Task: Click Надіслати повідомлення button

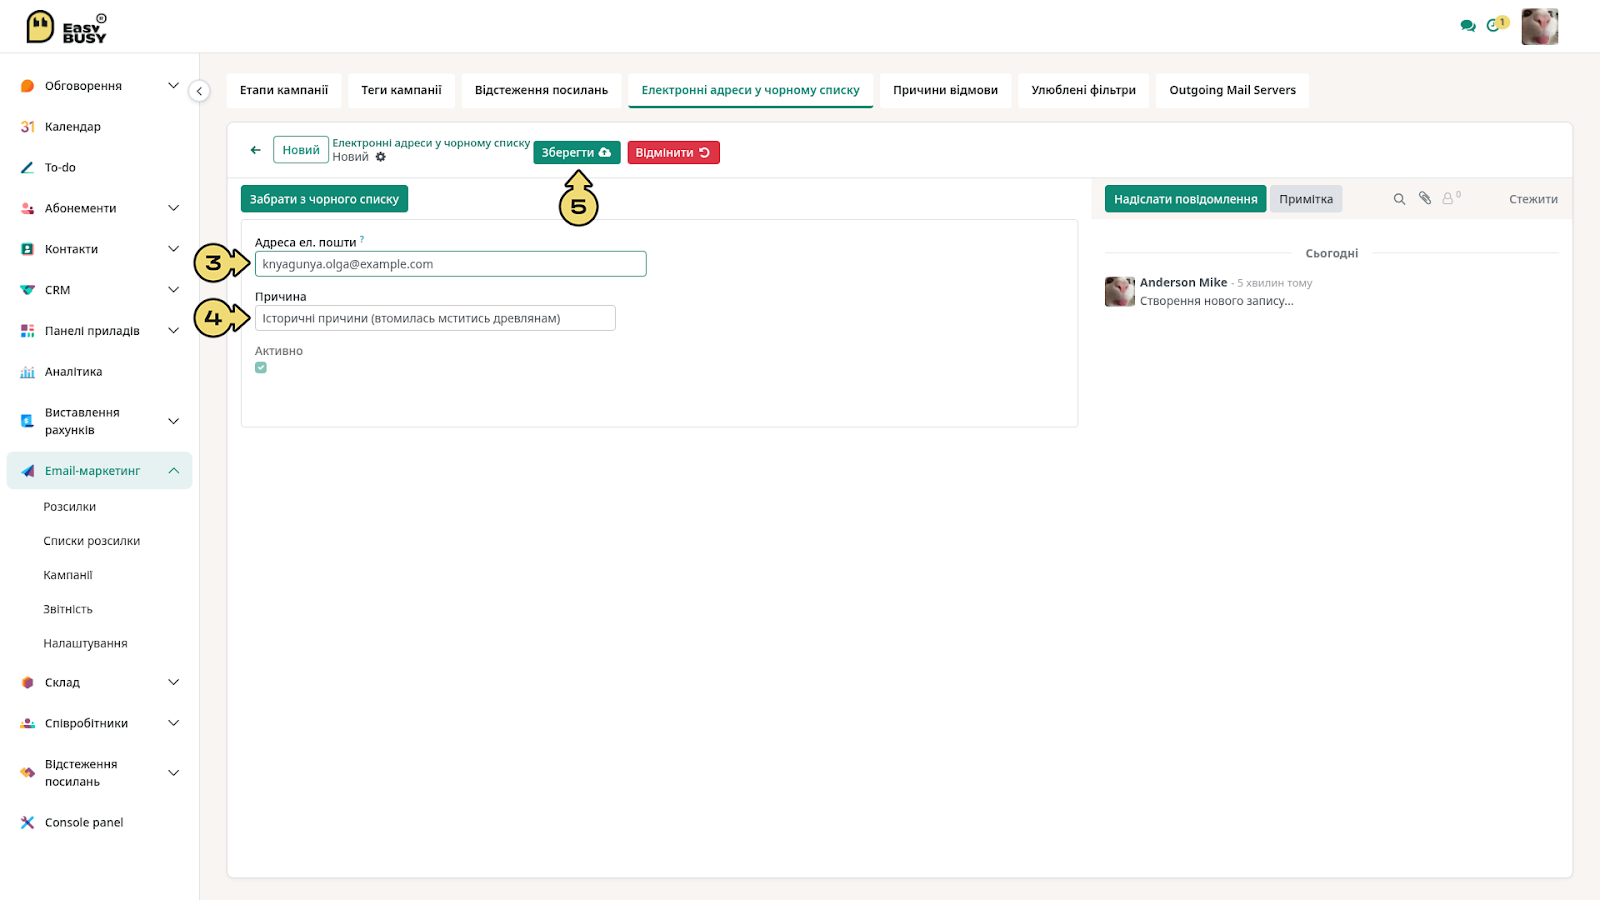Action: [1185, 199]
